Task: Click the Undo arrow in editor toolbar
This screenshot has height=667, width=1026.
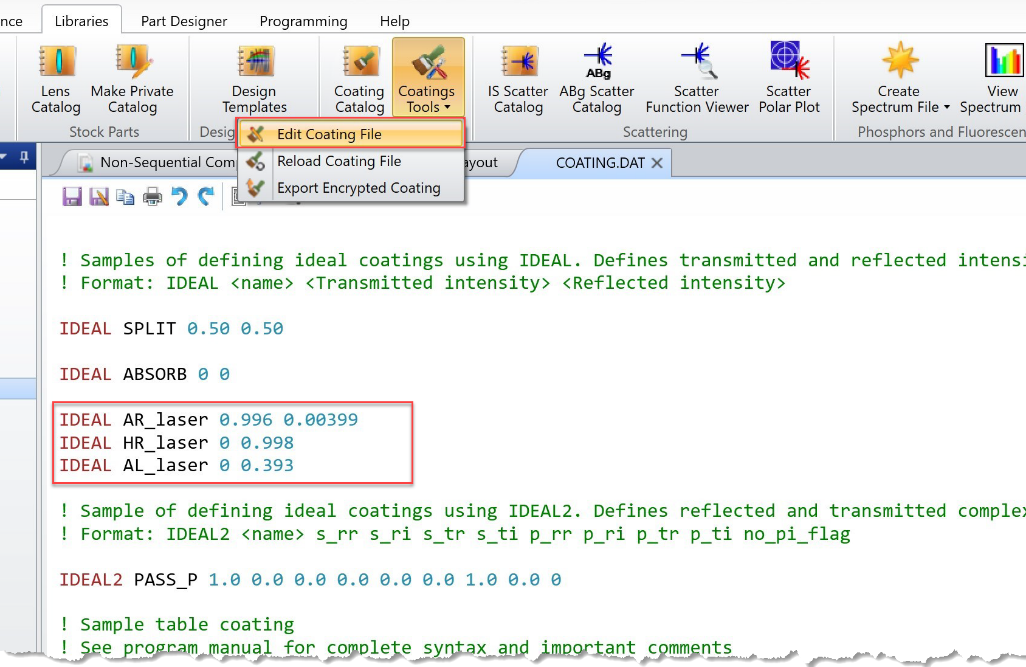Action: (x=179, y=196)
